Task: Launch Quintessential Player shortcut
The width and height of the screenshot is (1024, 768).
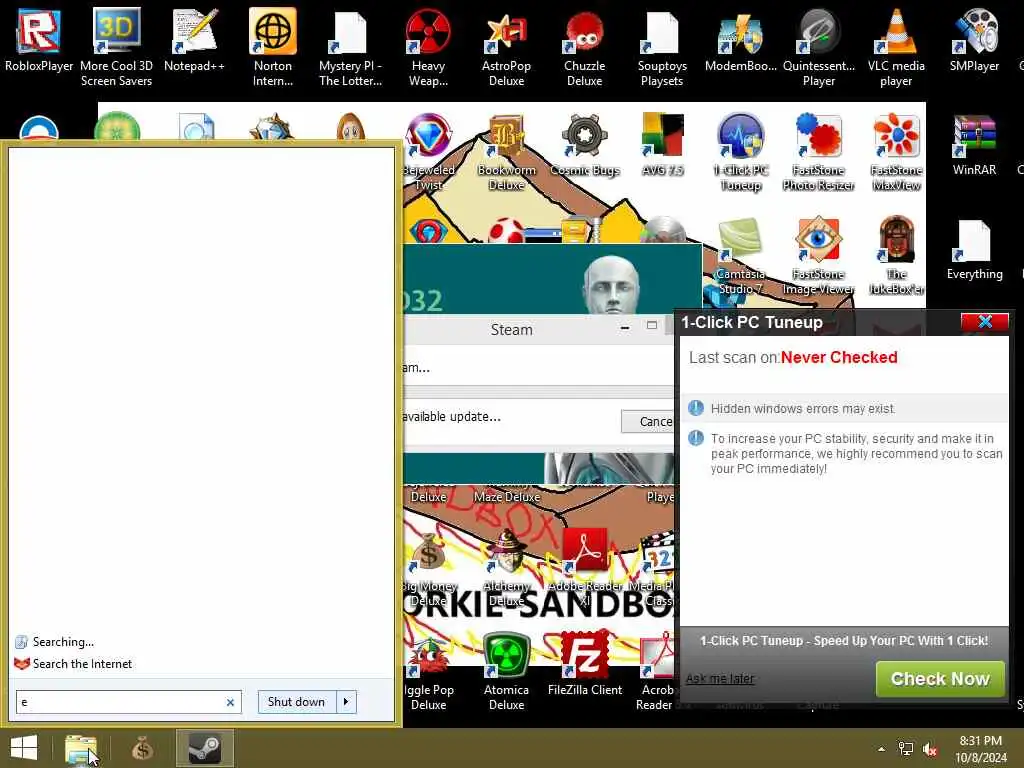Action: tap(818, 48)
